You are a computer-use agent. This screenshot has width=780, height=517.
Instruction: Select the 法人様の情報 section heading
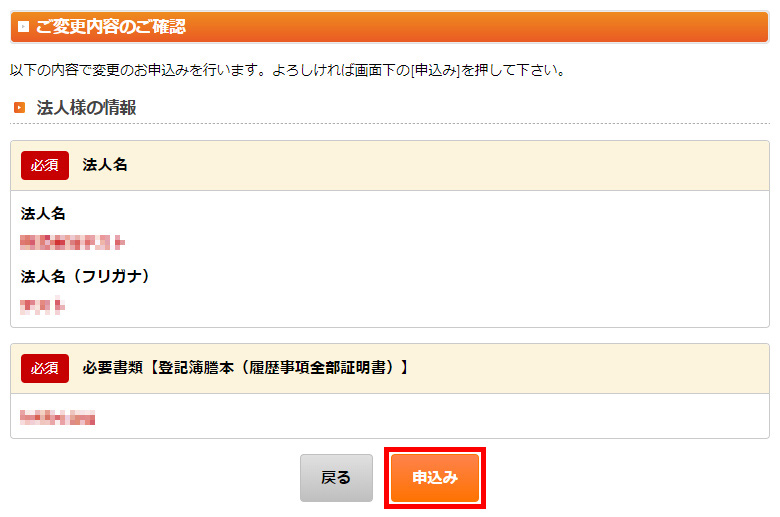pyautogui.click(x=86, y=108)
